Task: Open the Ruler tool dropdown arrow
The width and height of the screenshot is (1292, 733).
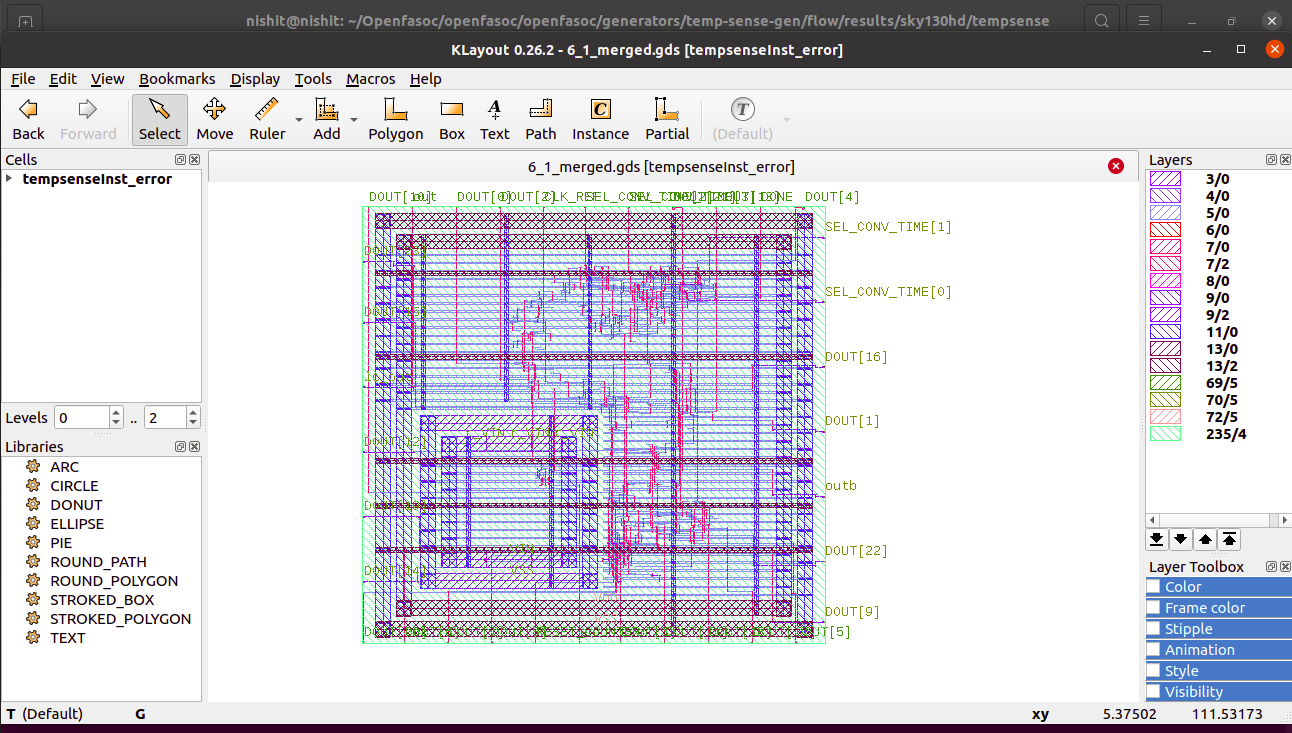Action: pos(298,119)
